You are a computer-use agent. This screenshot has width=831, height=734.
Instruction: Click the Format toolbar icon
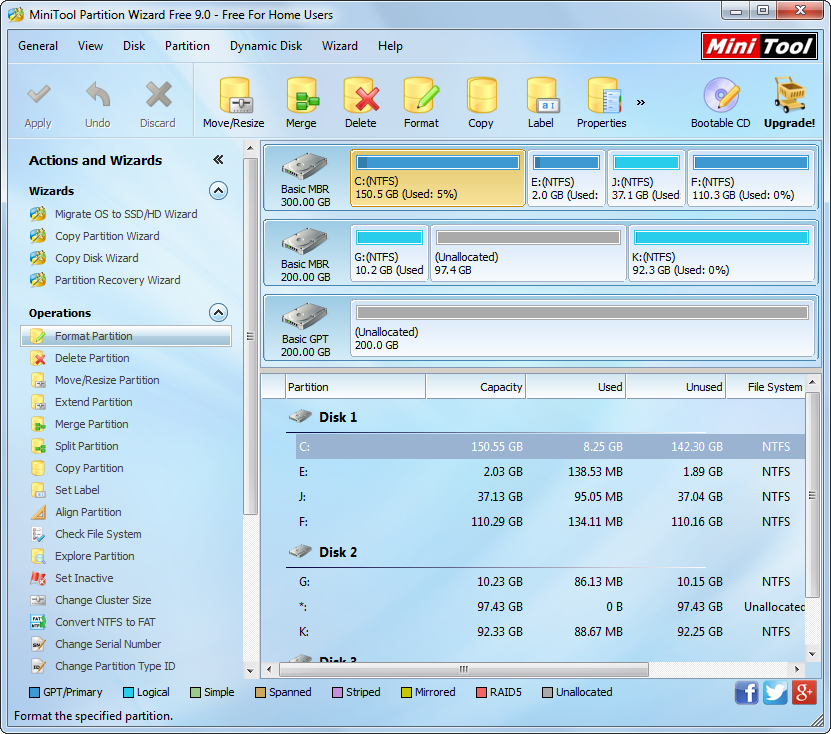click(421, 95)
